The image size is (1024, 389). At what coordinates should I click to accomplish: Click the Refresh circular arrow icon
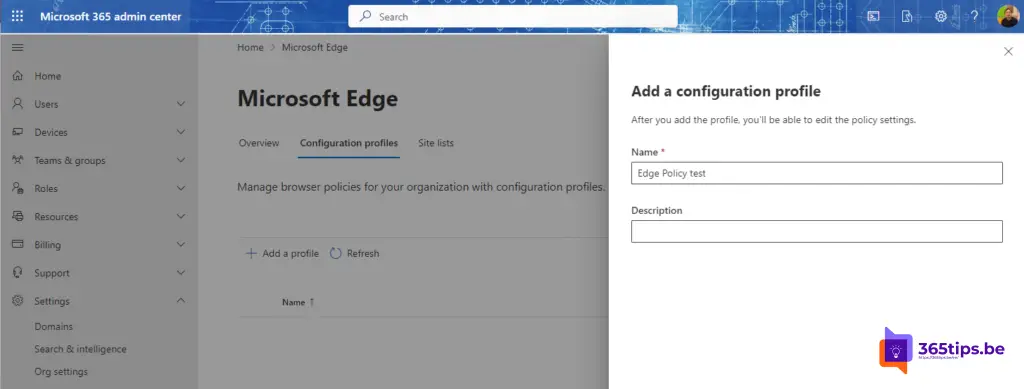(336, 253)
